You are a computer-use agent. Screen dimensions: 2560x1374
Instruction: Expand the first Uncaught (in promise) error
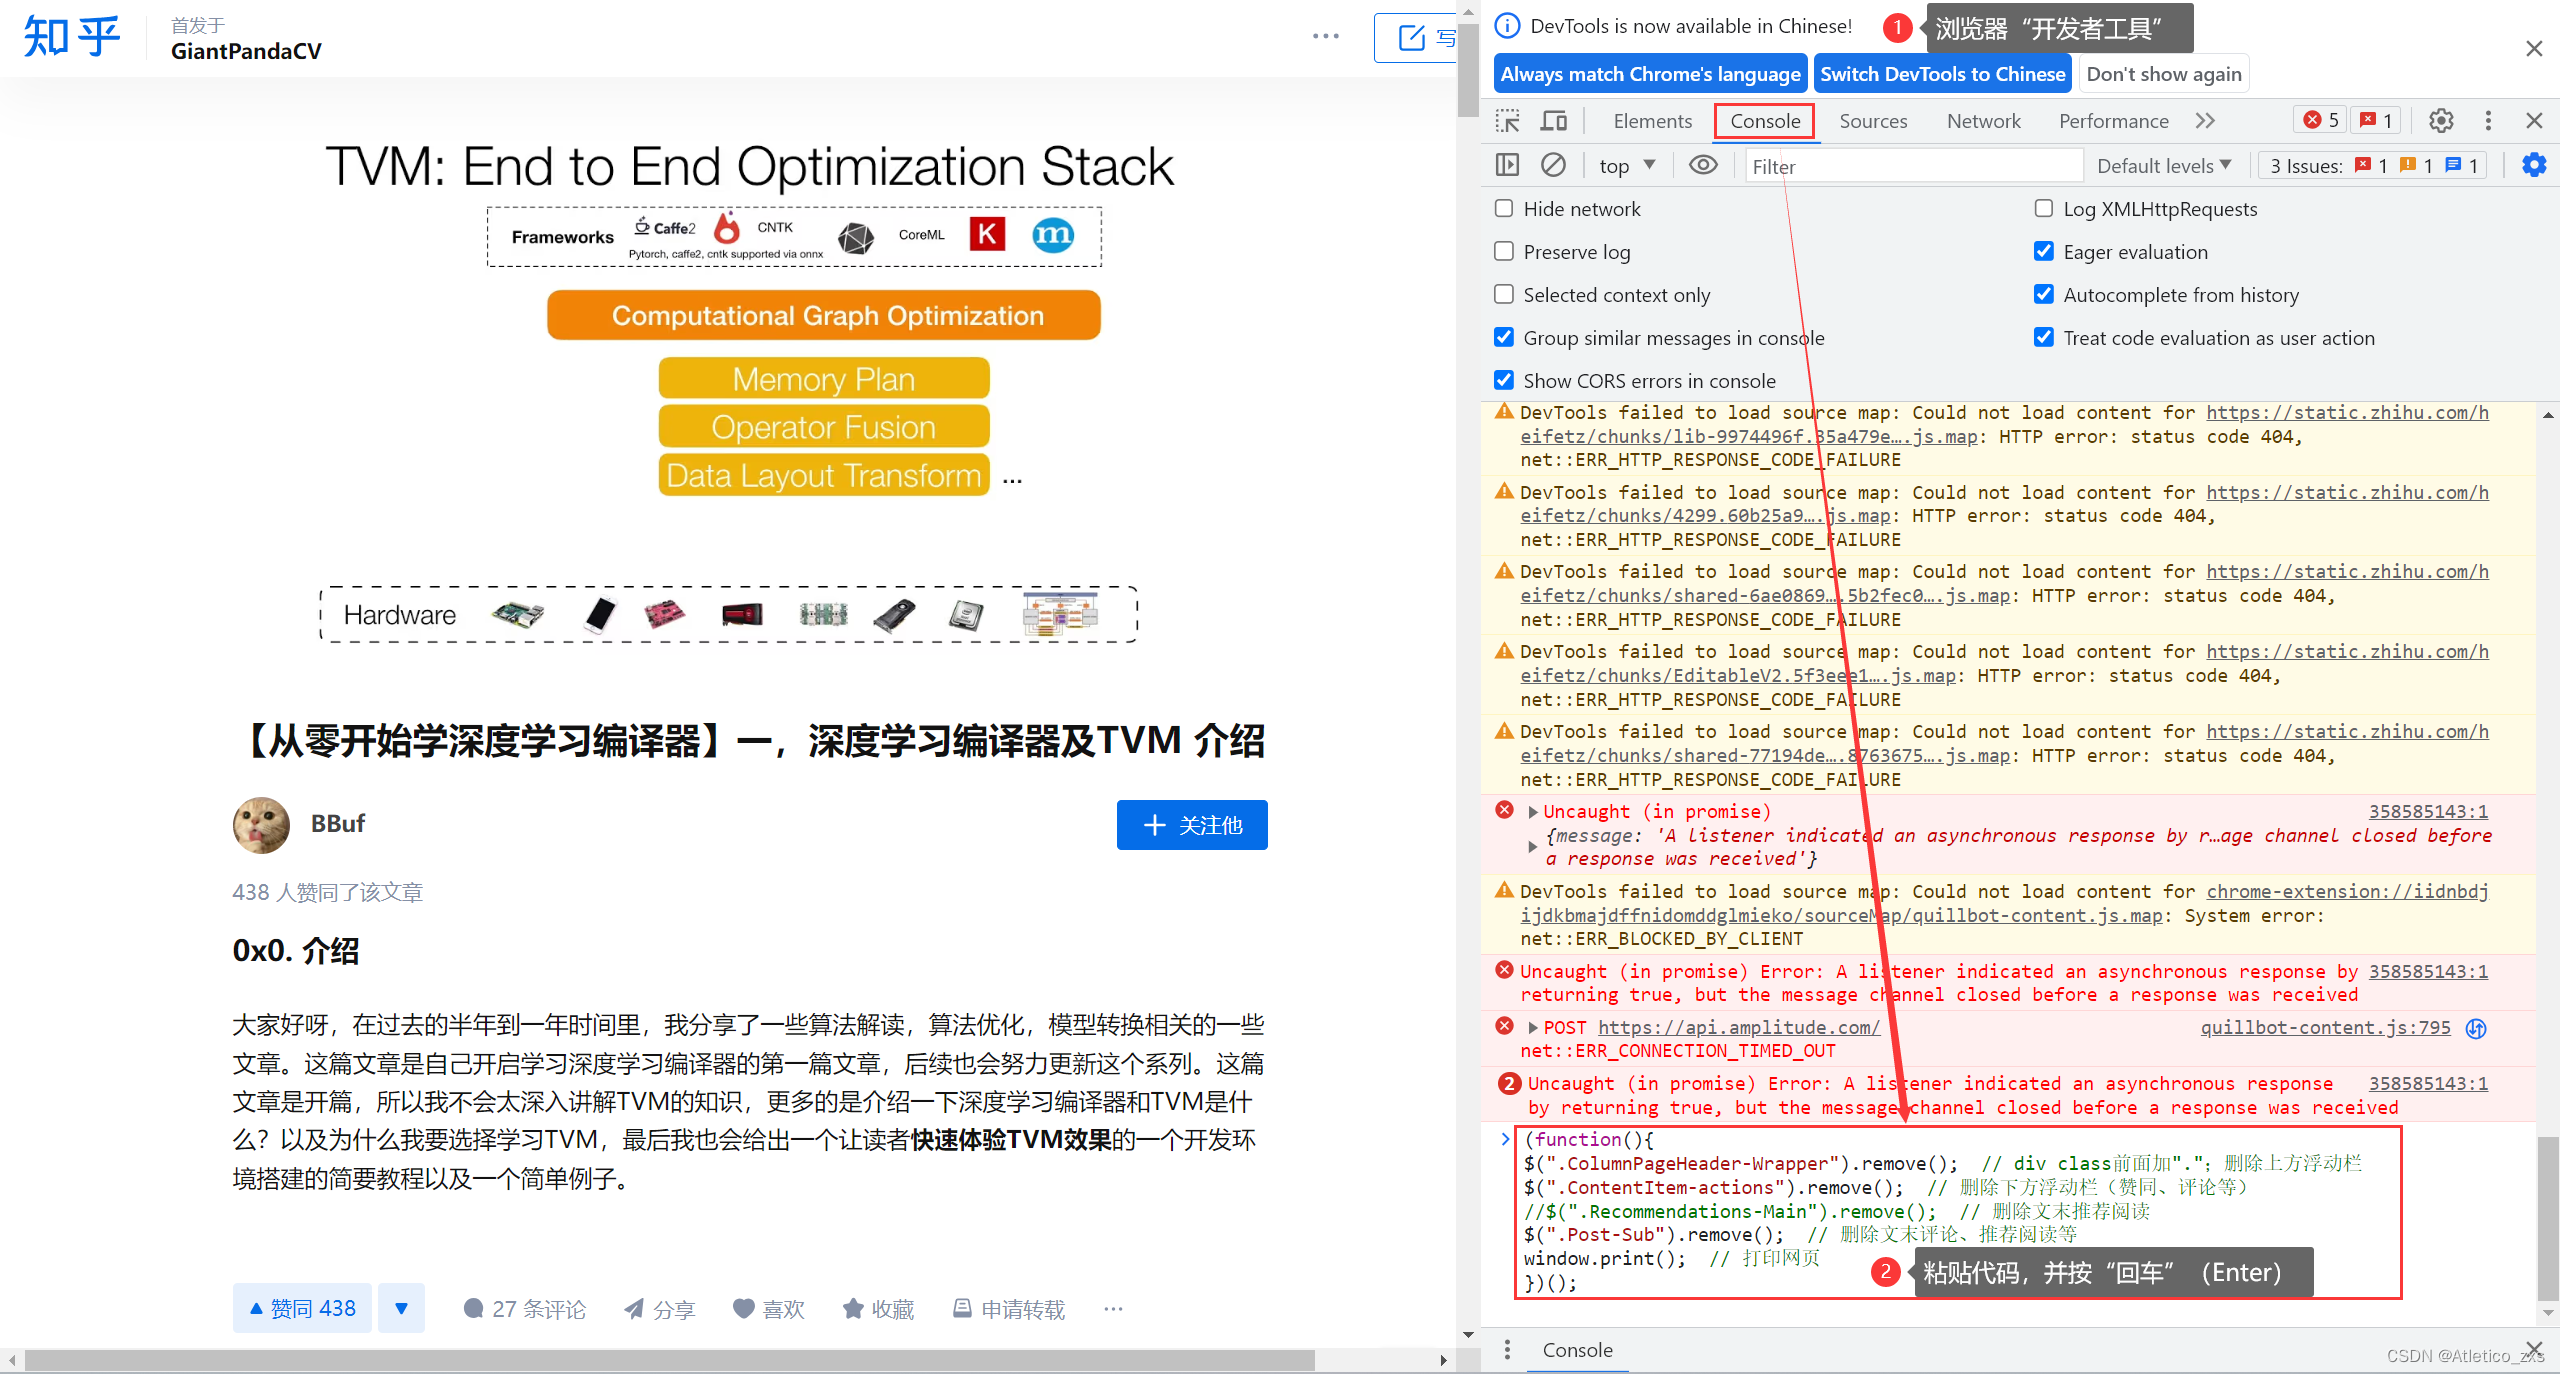click(x=1533, y=812)
